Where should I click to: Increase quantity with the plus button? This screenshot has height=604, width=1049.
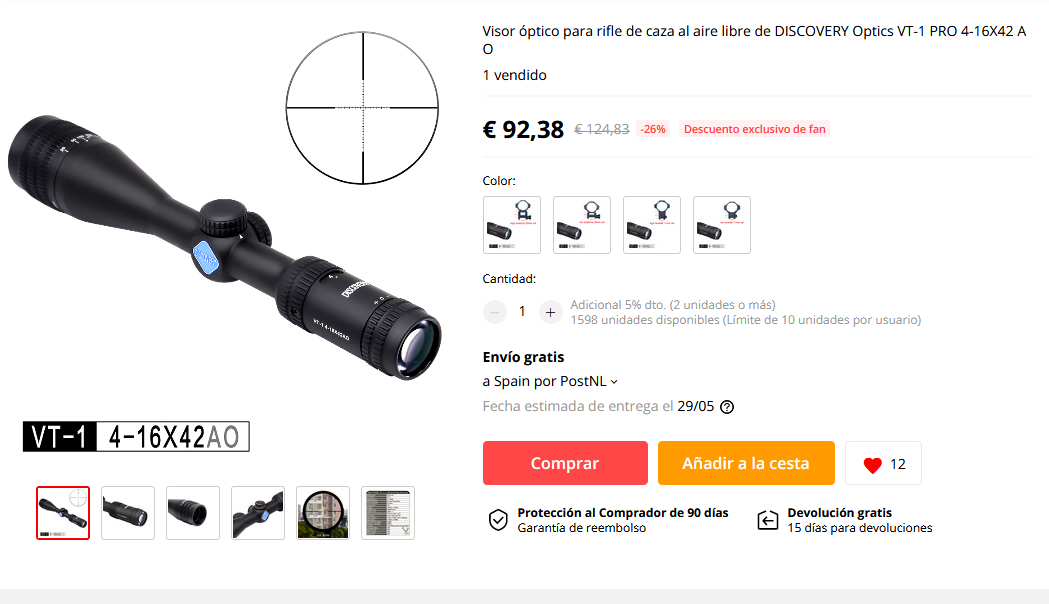[x=550, y=312]
